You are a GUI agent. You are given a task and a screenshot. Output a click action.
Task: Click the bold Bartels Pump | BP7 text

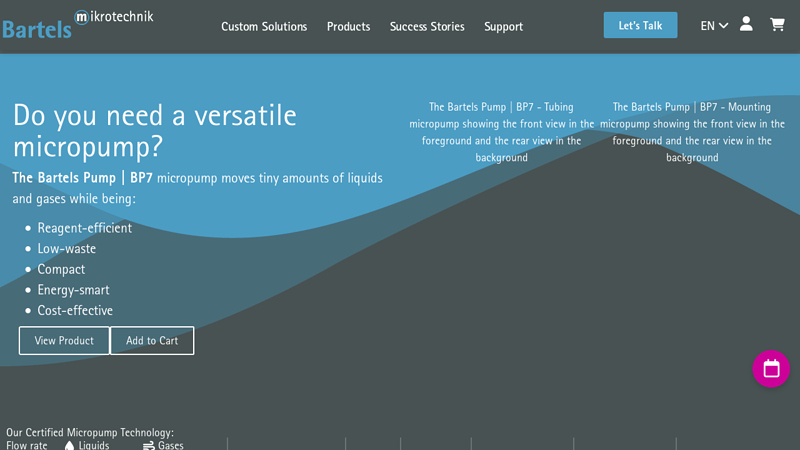pyautogui.click(x=82, y=178)
